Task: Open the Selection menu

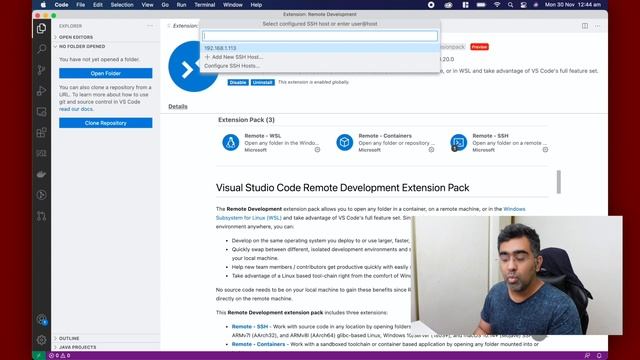Action: coord(122,5)
